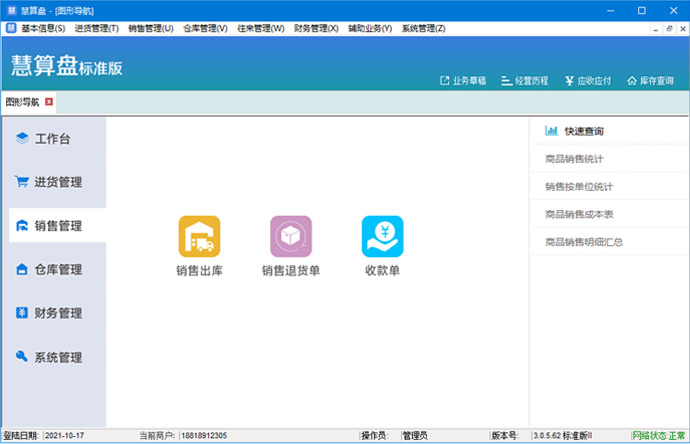
Task: Minimize the inner MDI child window
Action: (656, 29)
